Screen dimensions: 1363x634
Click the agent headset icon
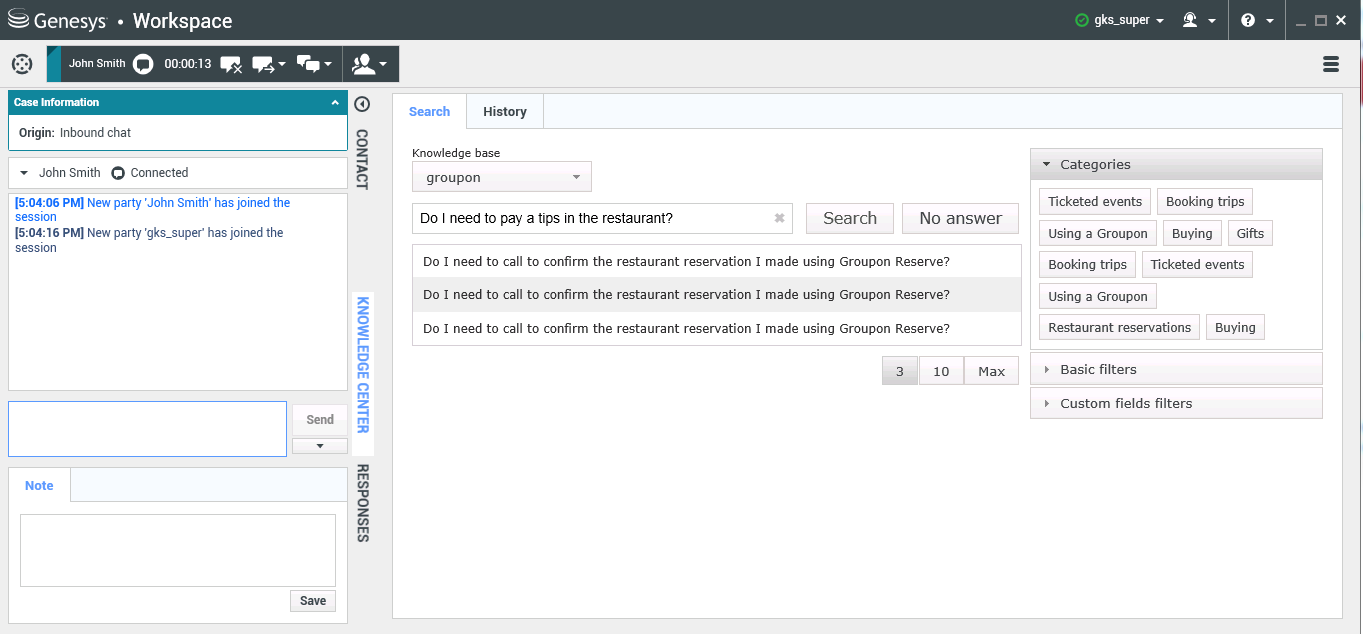click(x=1191, y=20)
